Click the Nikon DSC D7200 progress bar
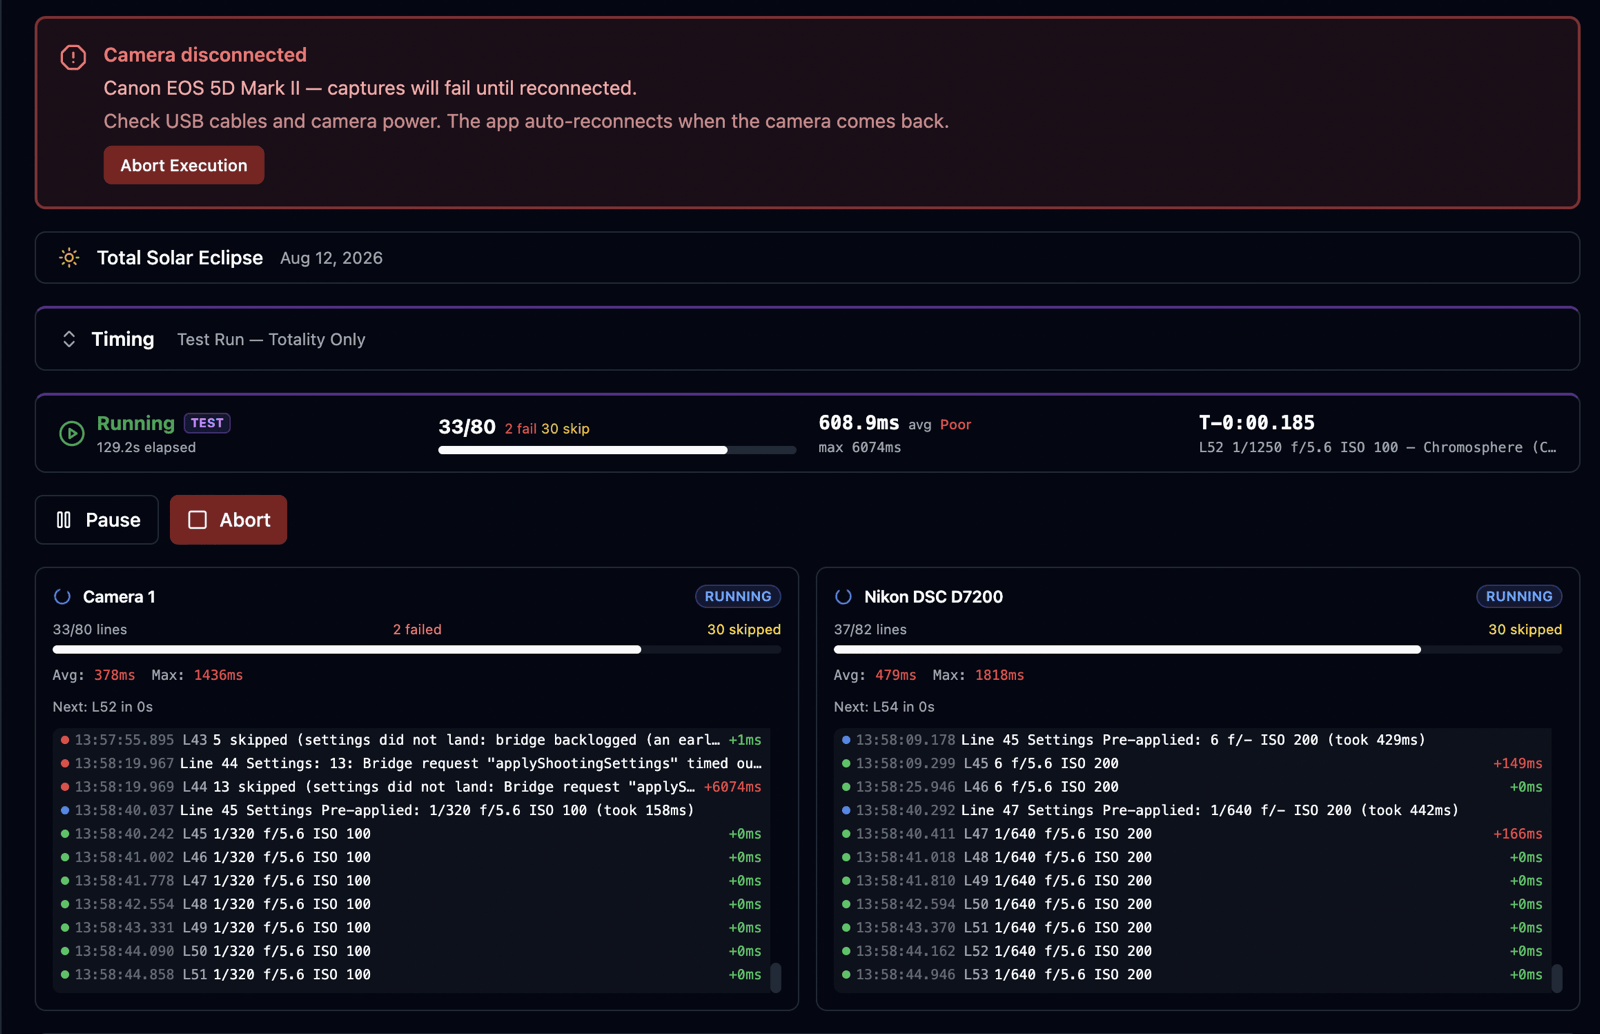The image size is (1600, 1034). (x=1198, y=650)
